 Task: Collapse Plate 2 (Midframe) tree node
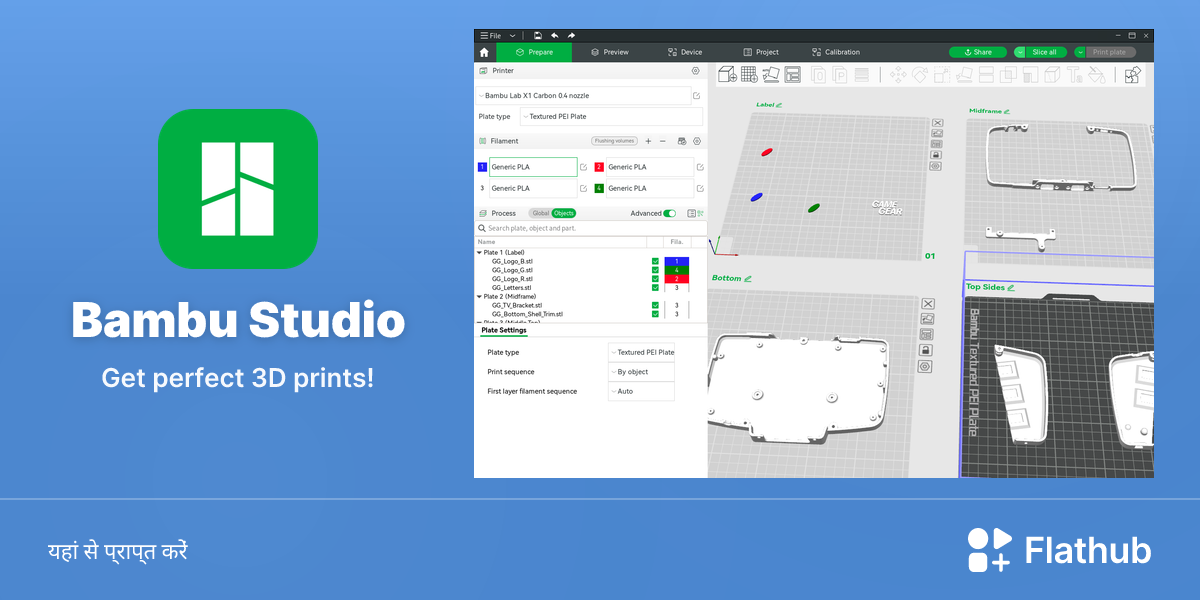click(479, 297)
